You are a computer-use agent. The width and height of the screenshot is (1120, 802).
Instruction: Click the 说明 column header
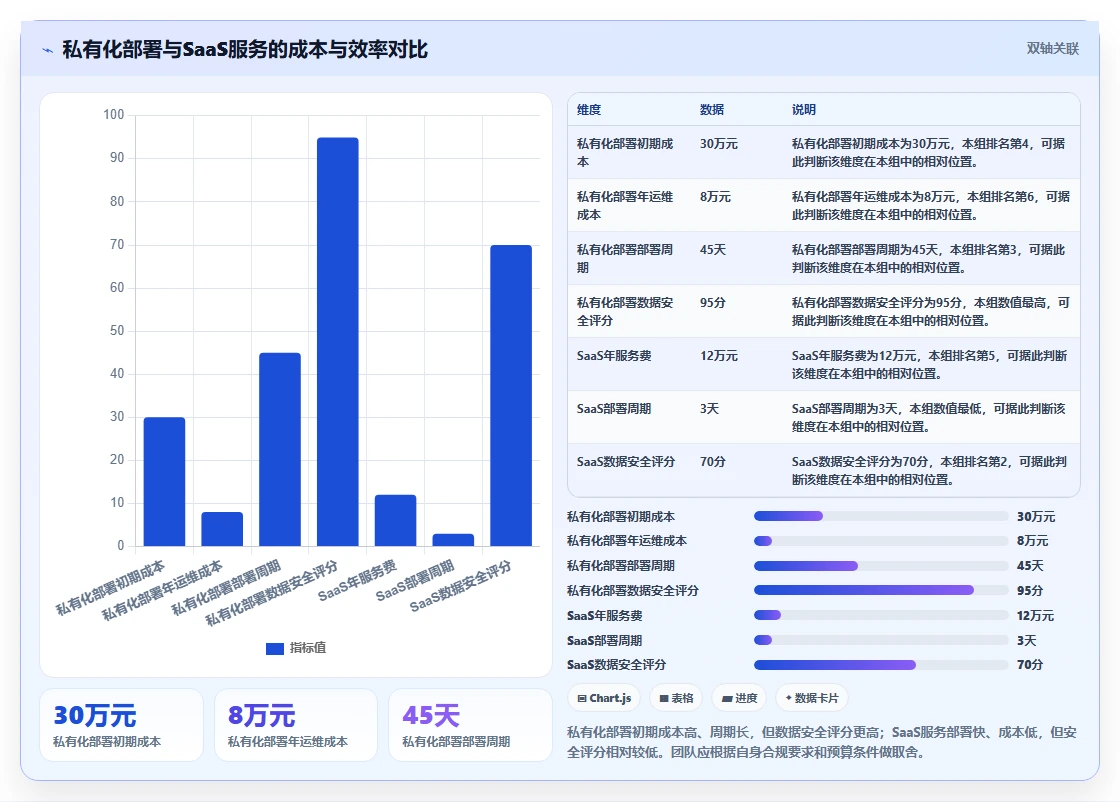pos(804,110)
